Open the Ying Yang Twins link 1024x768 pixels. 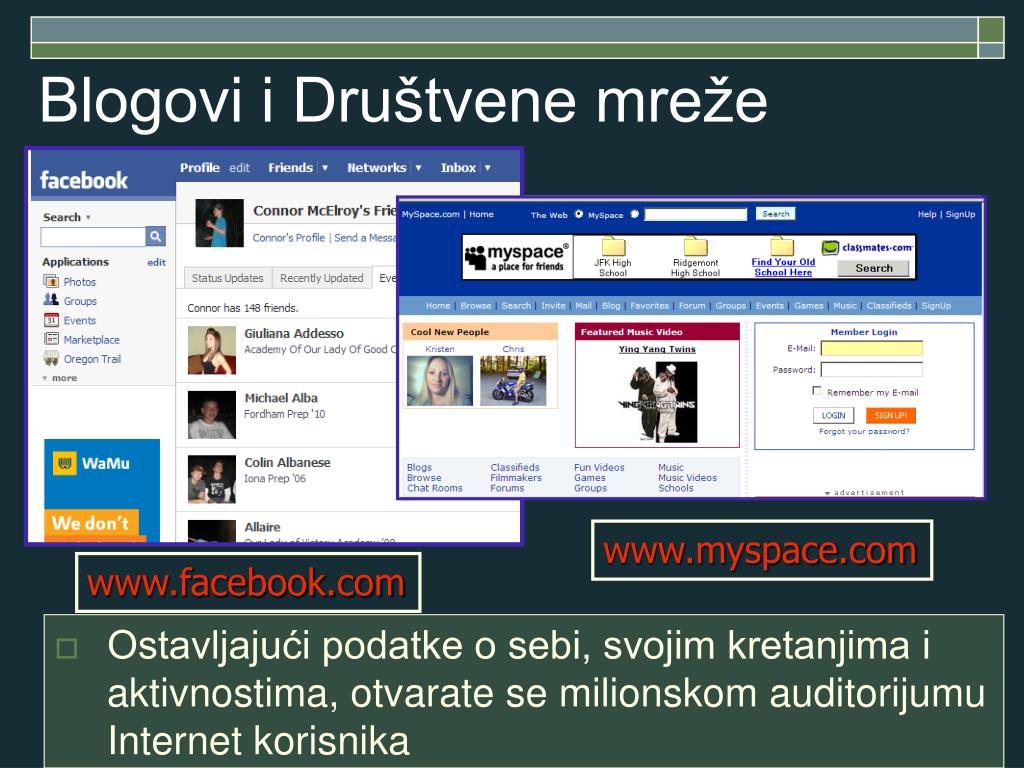click(x=657, y=349)
